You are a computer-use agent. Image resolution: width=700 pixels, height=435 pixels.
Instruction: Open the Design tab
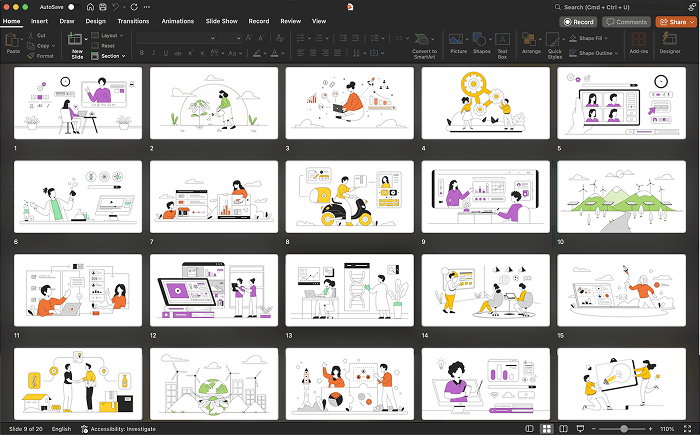pos(96,21)
